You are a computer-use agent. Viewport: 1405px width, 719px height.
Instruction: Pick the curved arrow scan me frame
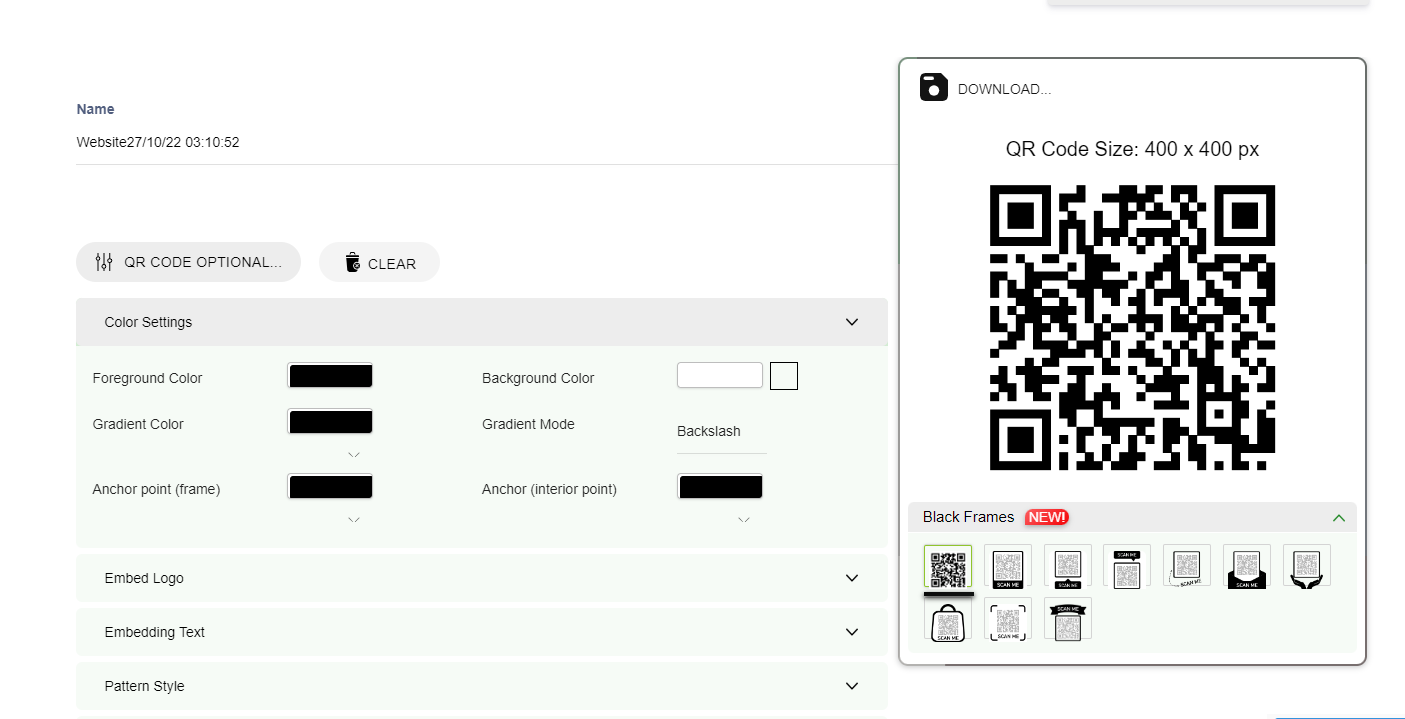[1187, 566]
